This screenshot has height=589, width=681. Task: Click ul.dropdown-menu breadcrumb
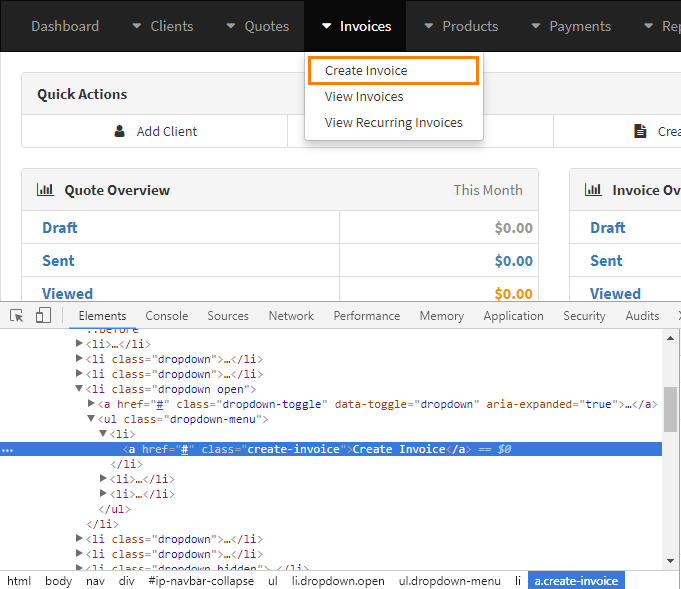point(450,581)
